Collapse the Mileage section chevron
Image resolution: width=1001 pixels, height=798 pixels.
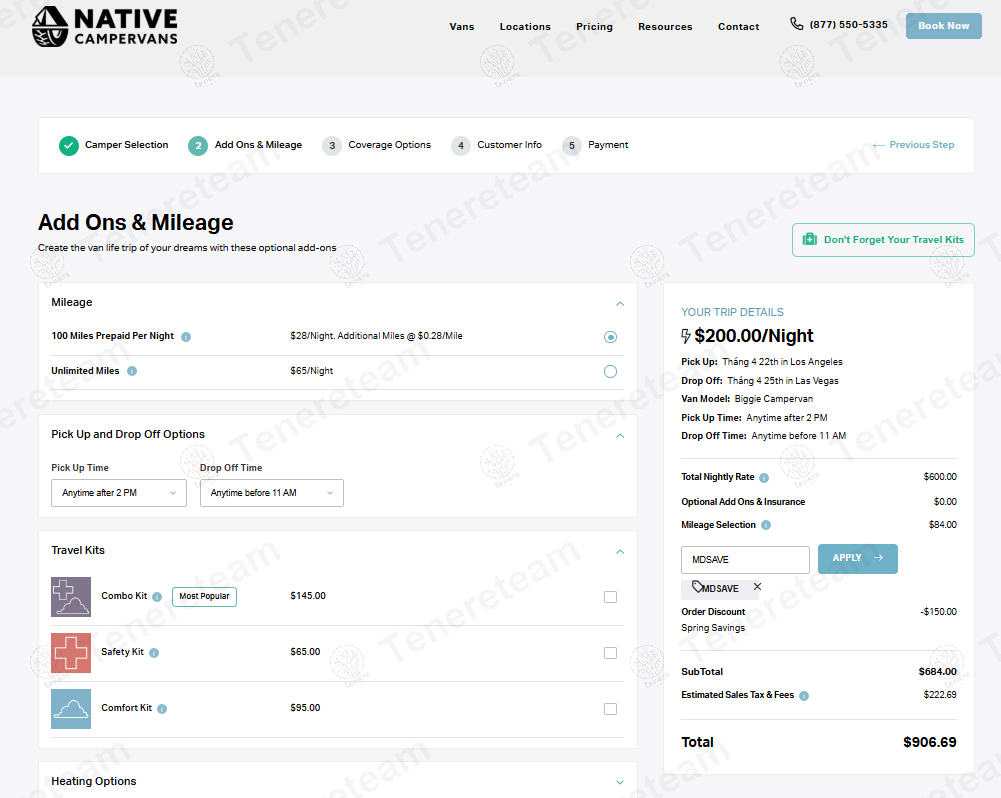tap(620, 304)
